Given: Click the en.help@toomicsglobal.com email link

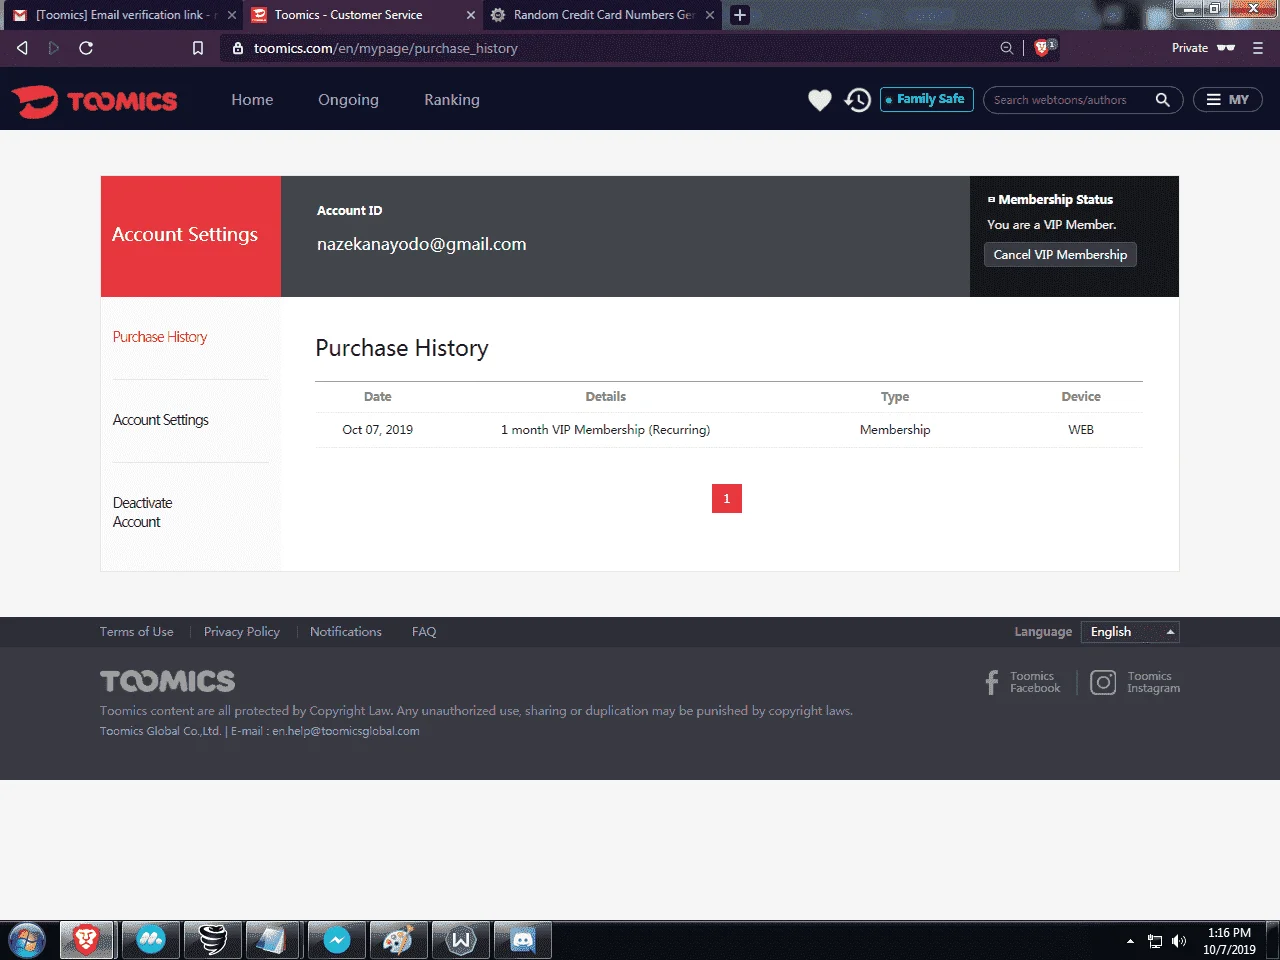Looking at the screenshot, I should click(x=346, y=731).
